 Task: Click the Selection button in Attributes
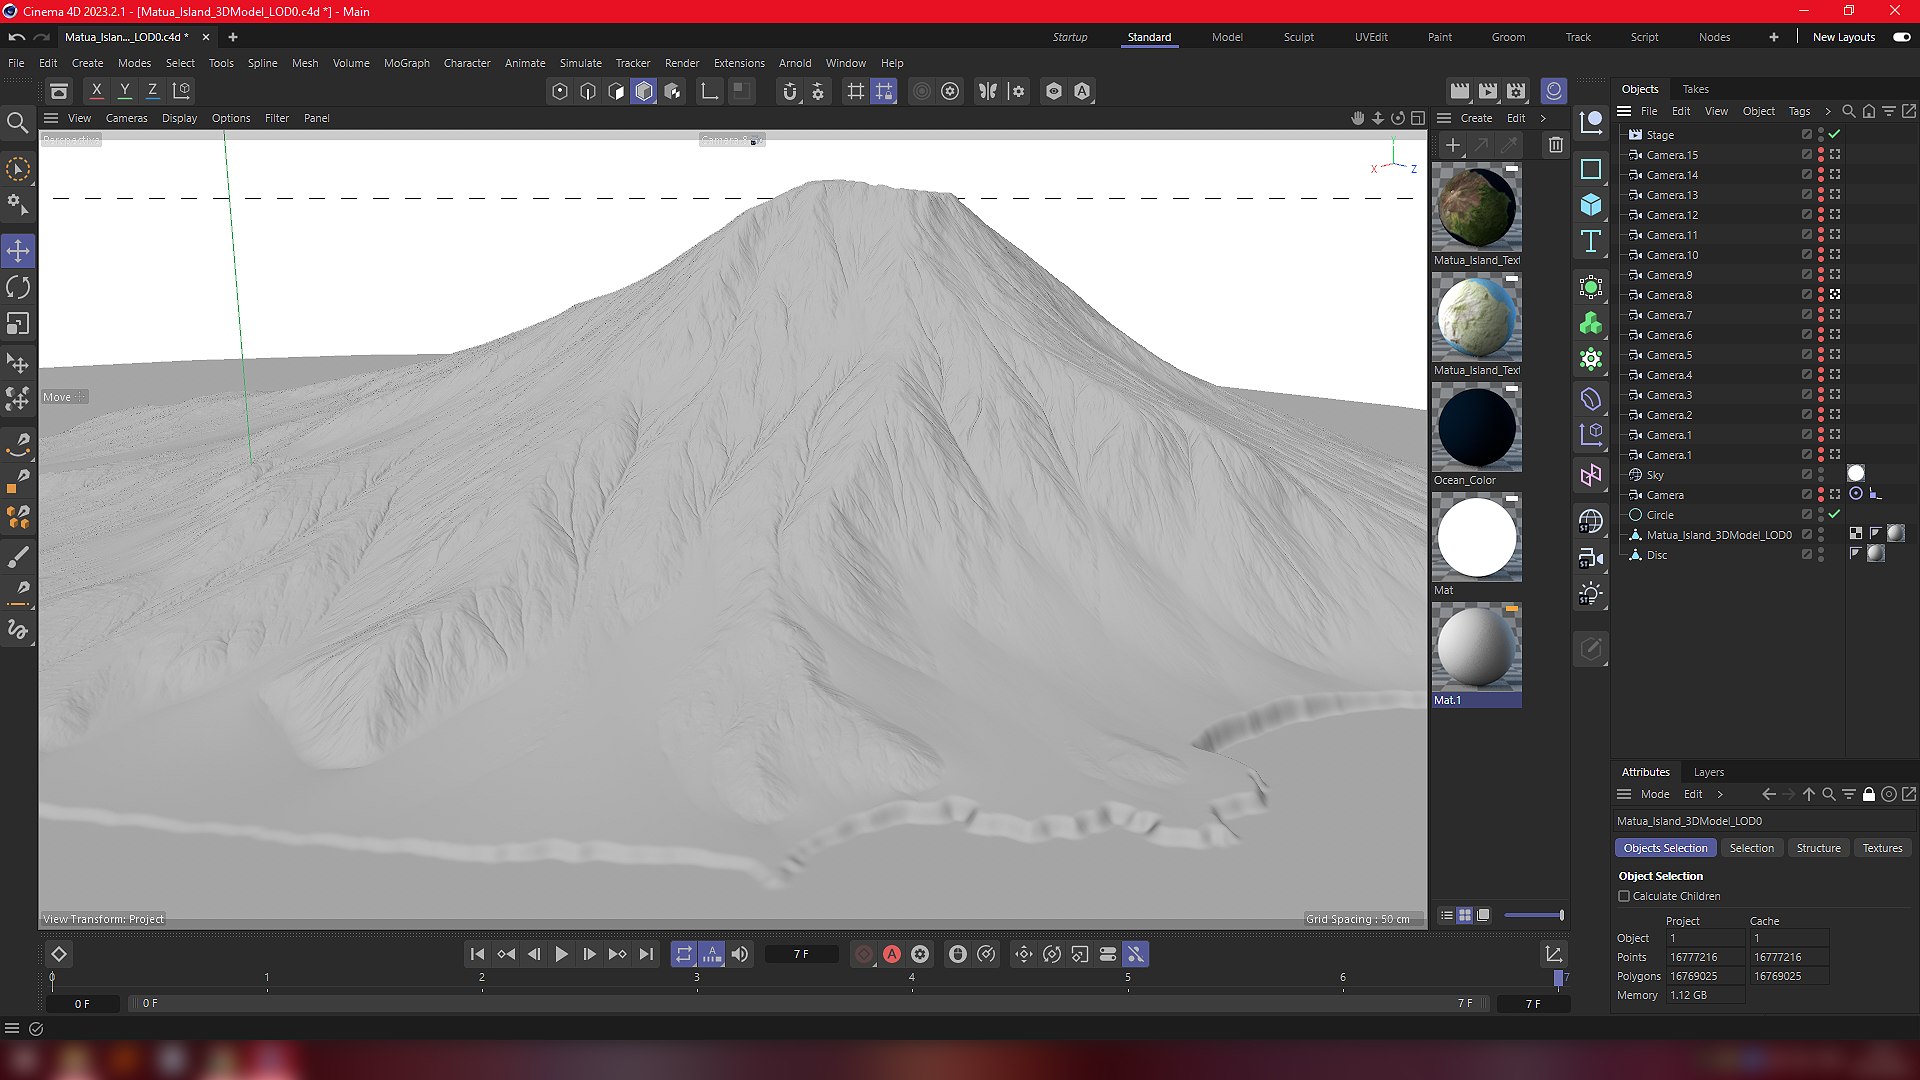(1752, 848)
